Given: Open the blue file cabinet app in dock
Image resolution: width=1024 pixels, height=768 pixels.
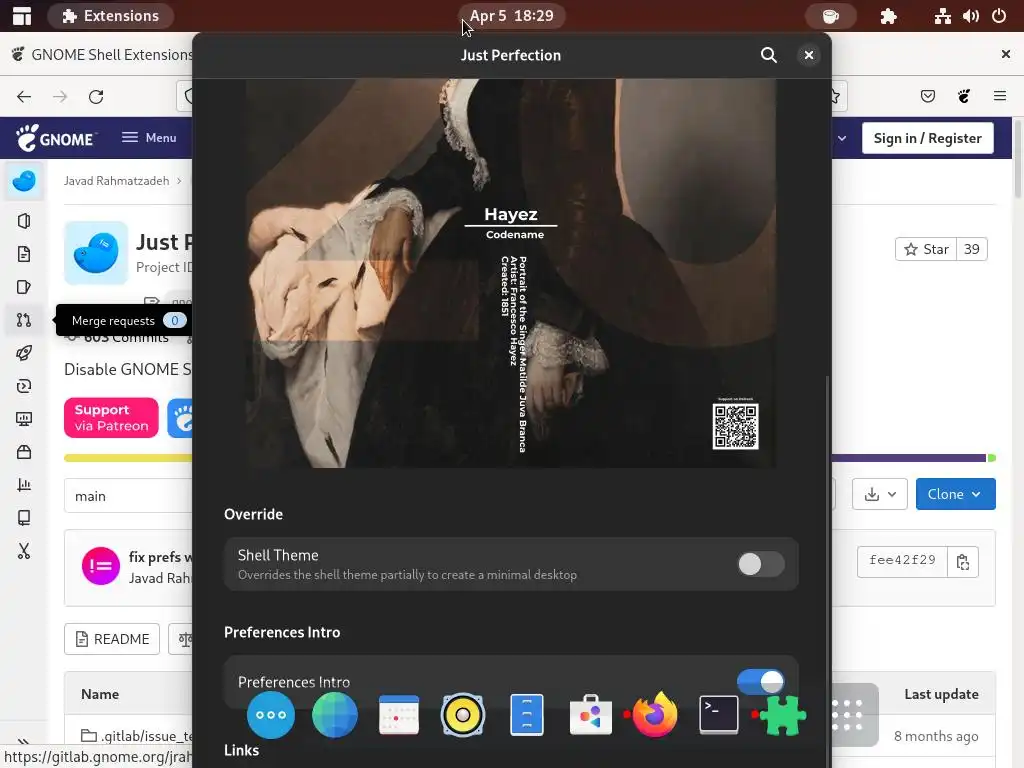Looking at the screenshot, I should click(x=526, y=715).
